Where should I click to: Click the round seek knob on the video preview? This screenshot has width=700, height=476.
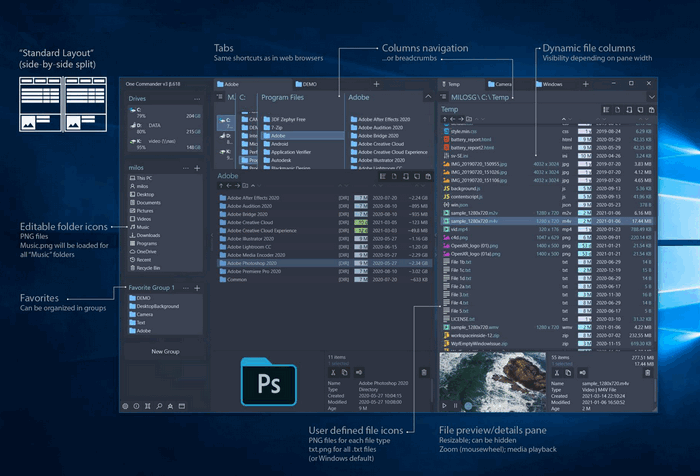point(468,405)
